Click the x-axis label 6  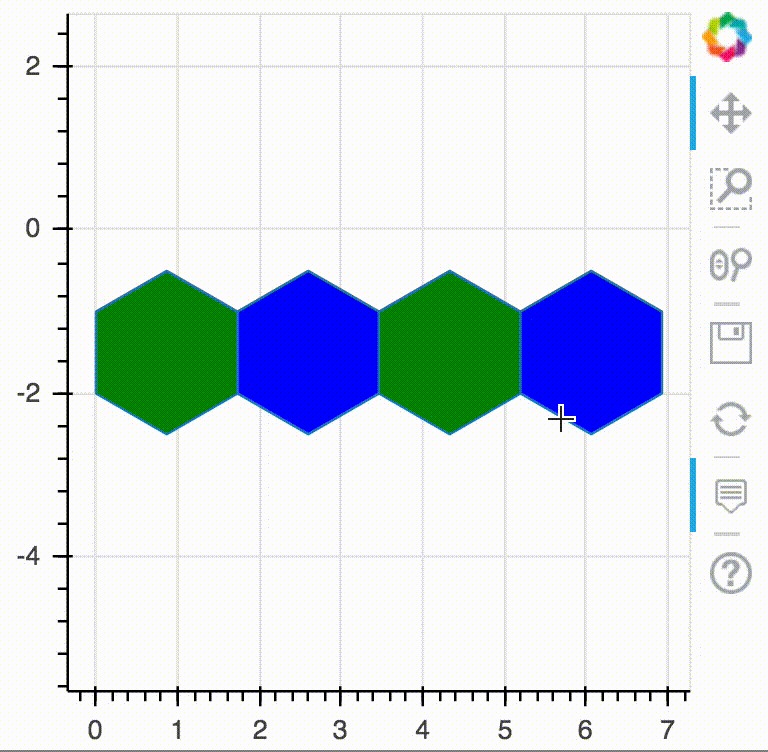click(585, 730)
